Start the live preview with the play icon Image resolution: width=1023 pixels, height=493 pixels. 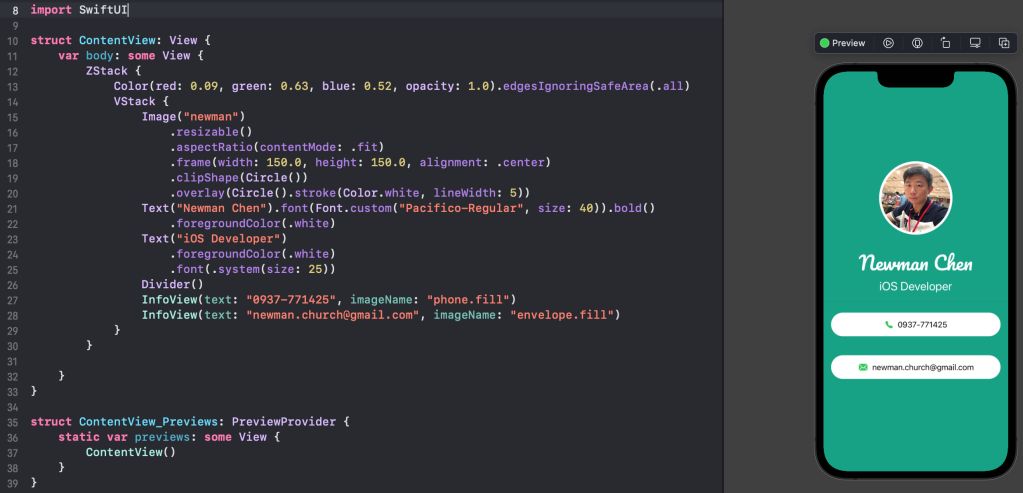coord(888,43)
